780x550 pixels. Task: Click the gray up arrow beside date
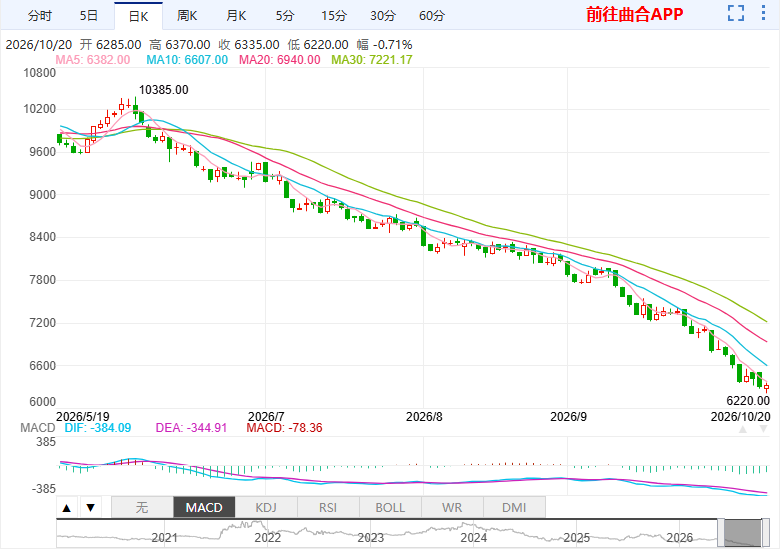pyautogui.click(x=743, y=429)
